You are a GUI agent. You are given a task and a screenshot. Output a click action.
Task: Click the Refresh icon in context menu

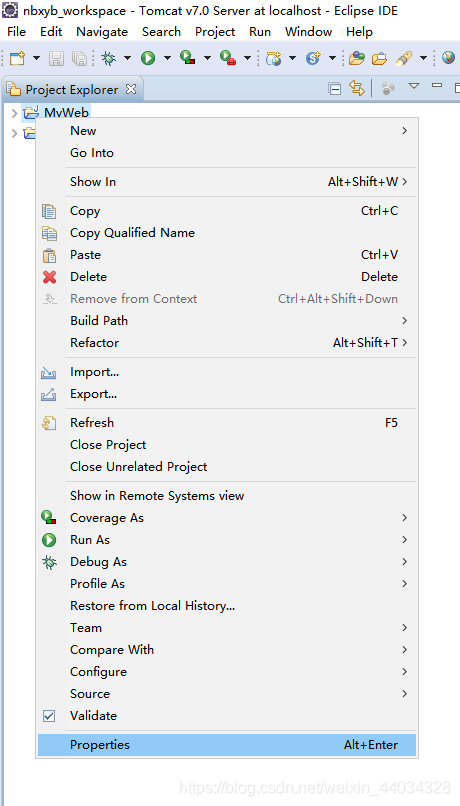(x=49, y=423)
